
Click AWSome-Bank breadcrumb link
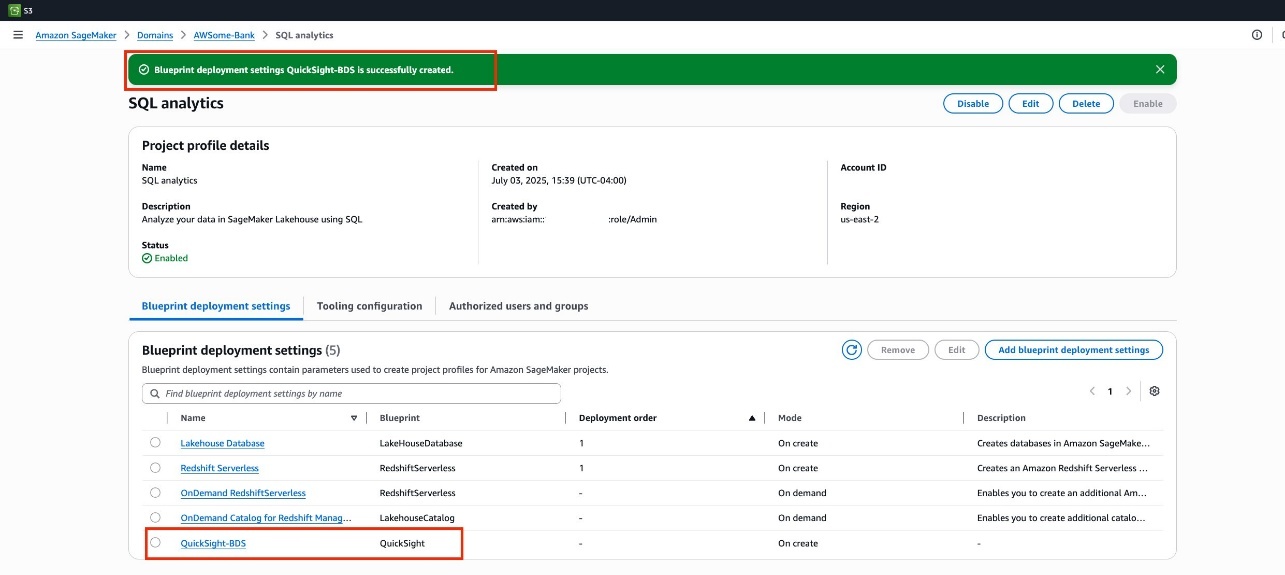pyautogui.click(x=224, y=35)
